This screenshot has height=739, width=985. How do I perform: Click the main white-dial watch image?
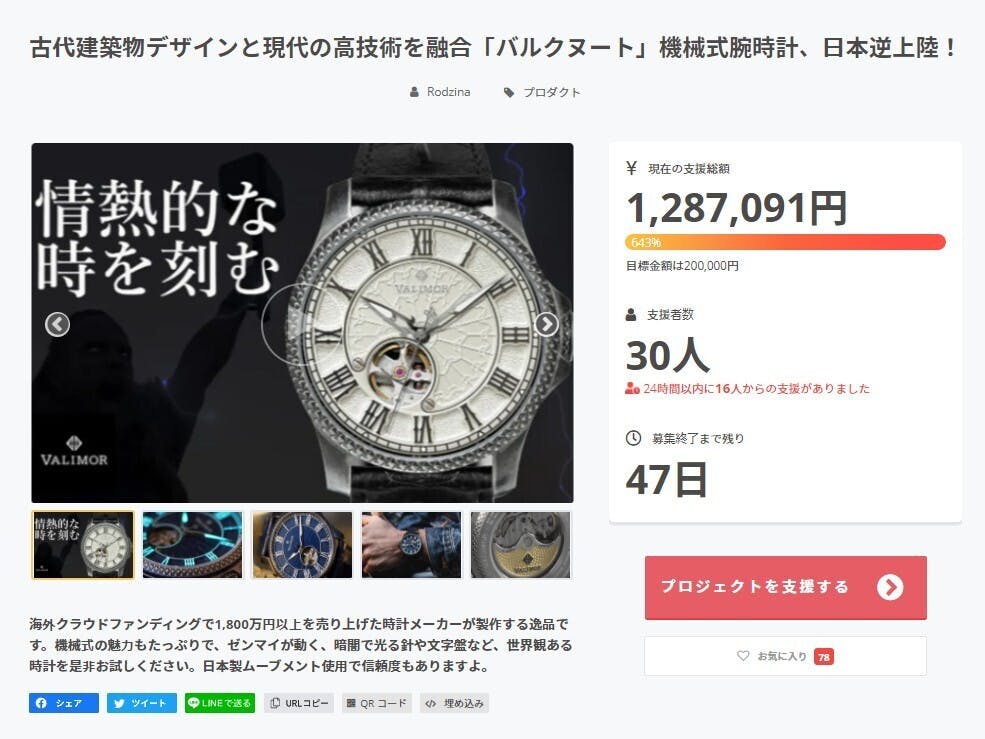coord(302,323)
